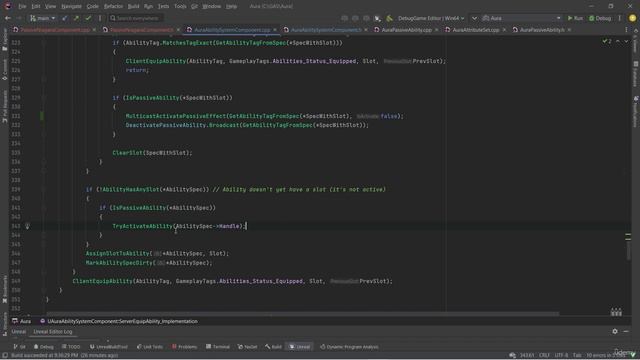
Task: Hide the Unreal tool window with minimize icon
Action: [x=626, y=331]
